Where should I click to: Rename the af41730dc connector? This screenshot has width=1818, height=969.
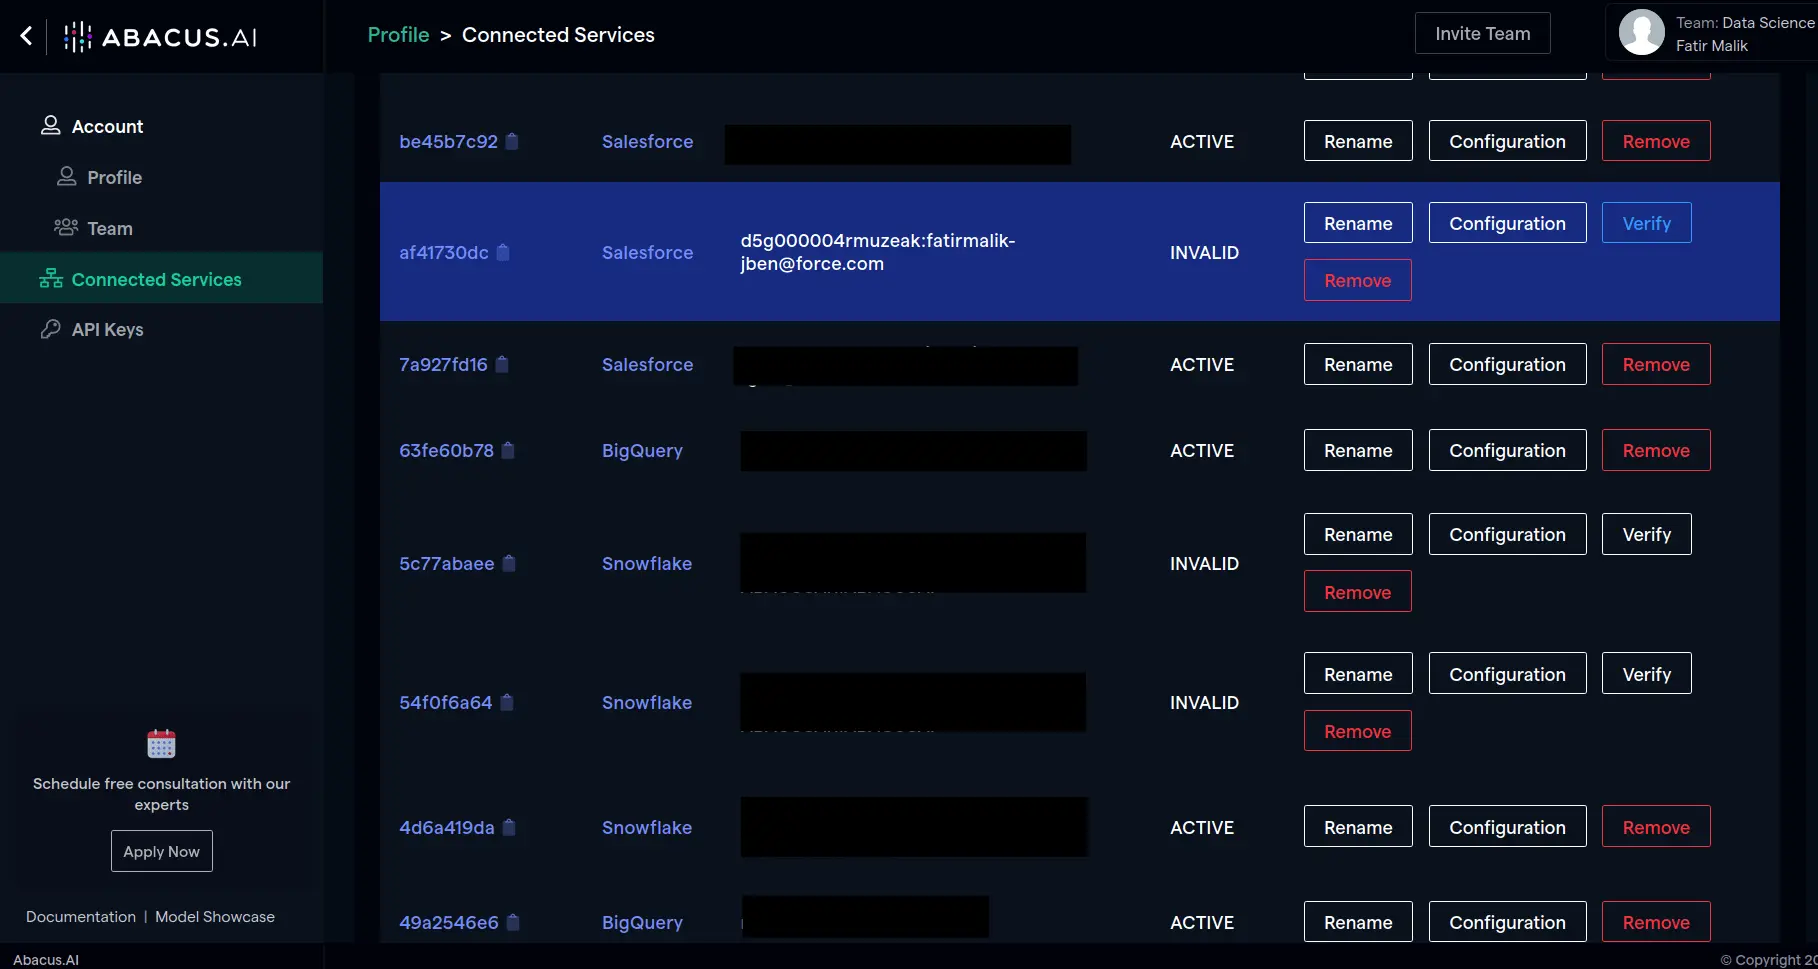tap(1358, 223)
